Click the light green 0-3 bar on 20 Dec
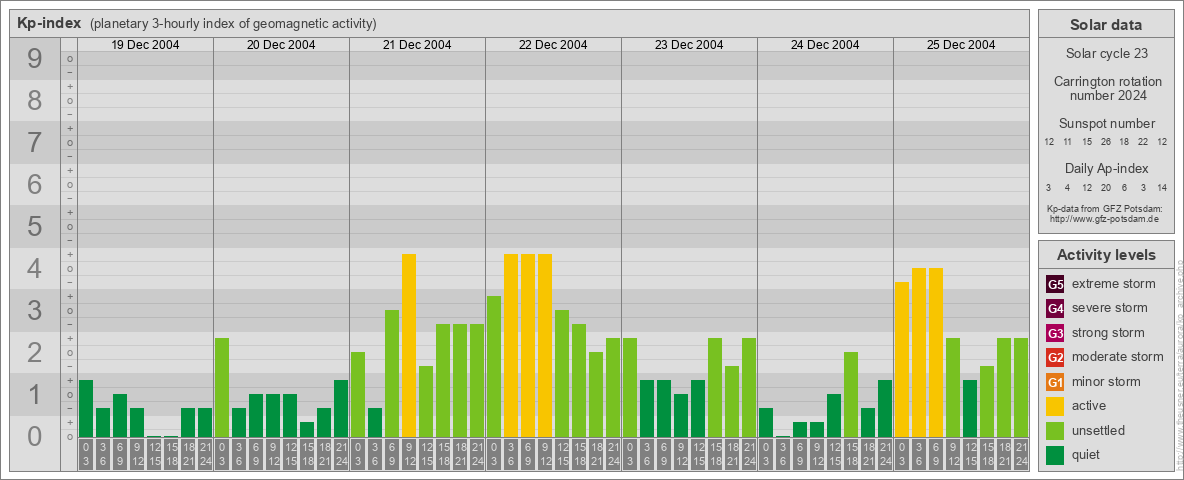The image size is (1184, 480). coord(222,387)
